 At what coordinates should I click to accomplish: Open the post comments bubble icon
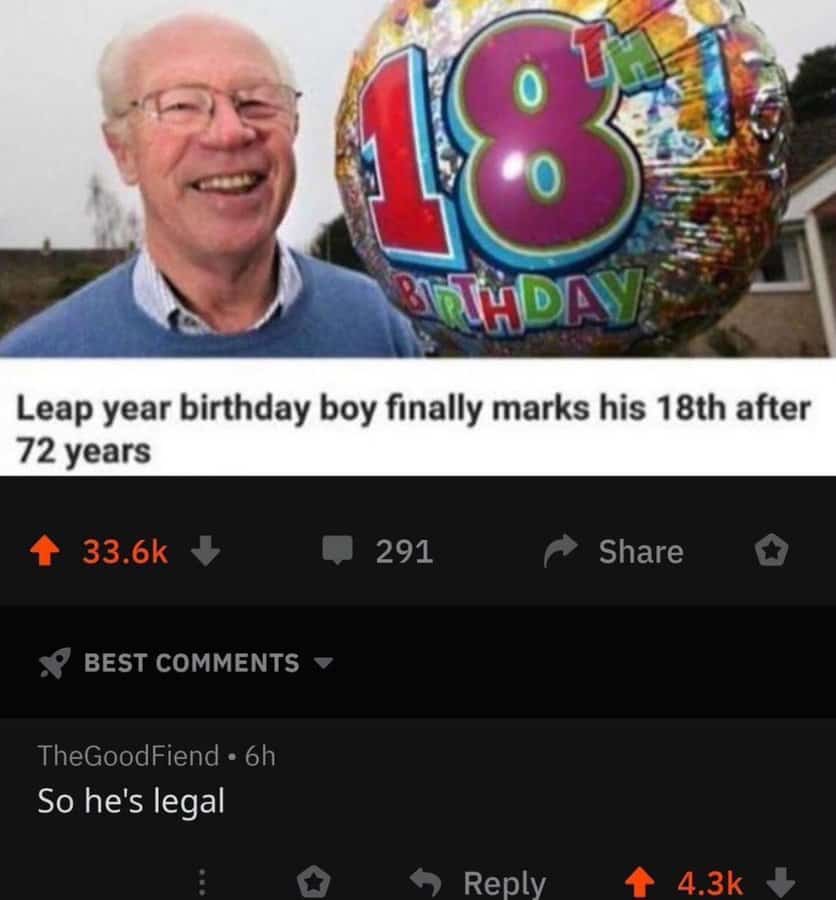coord(337,550)
